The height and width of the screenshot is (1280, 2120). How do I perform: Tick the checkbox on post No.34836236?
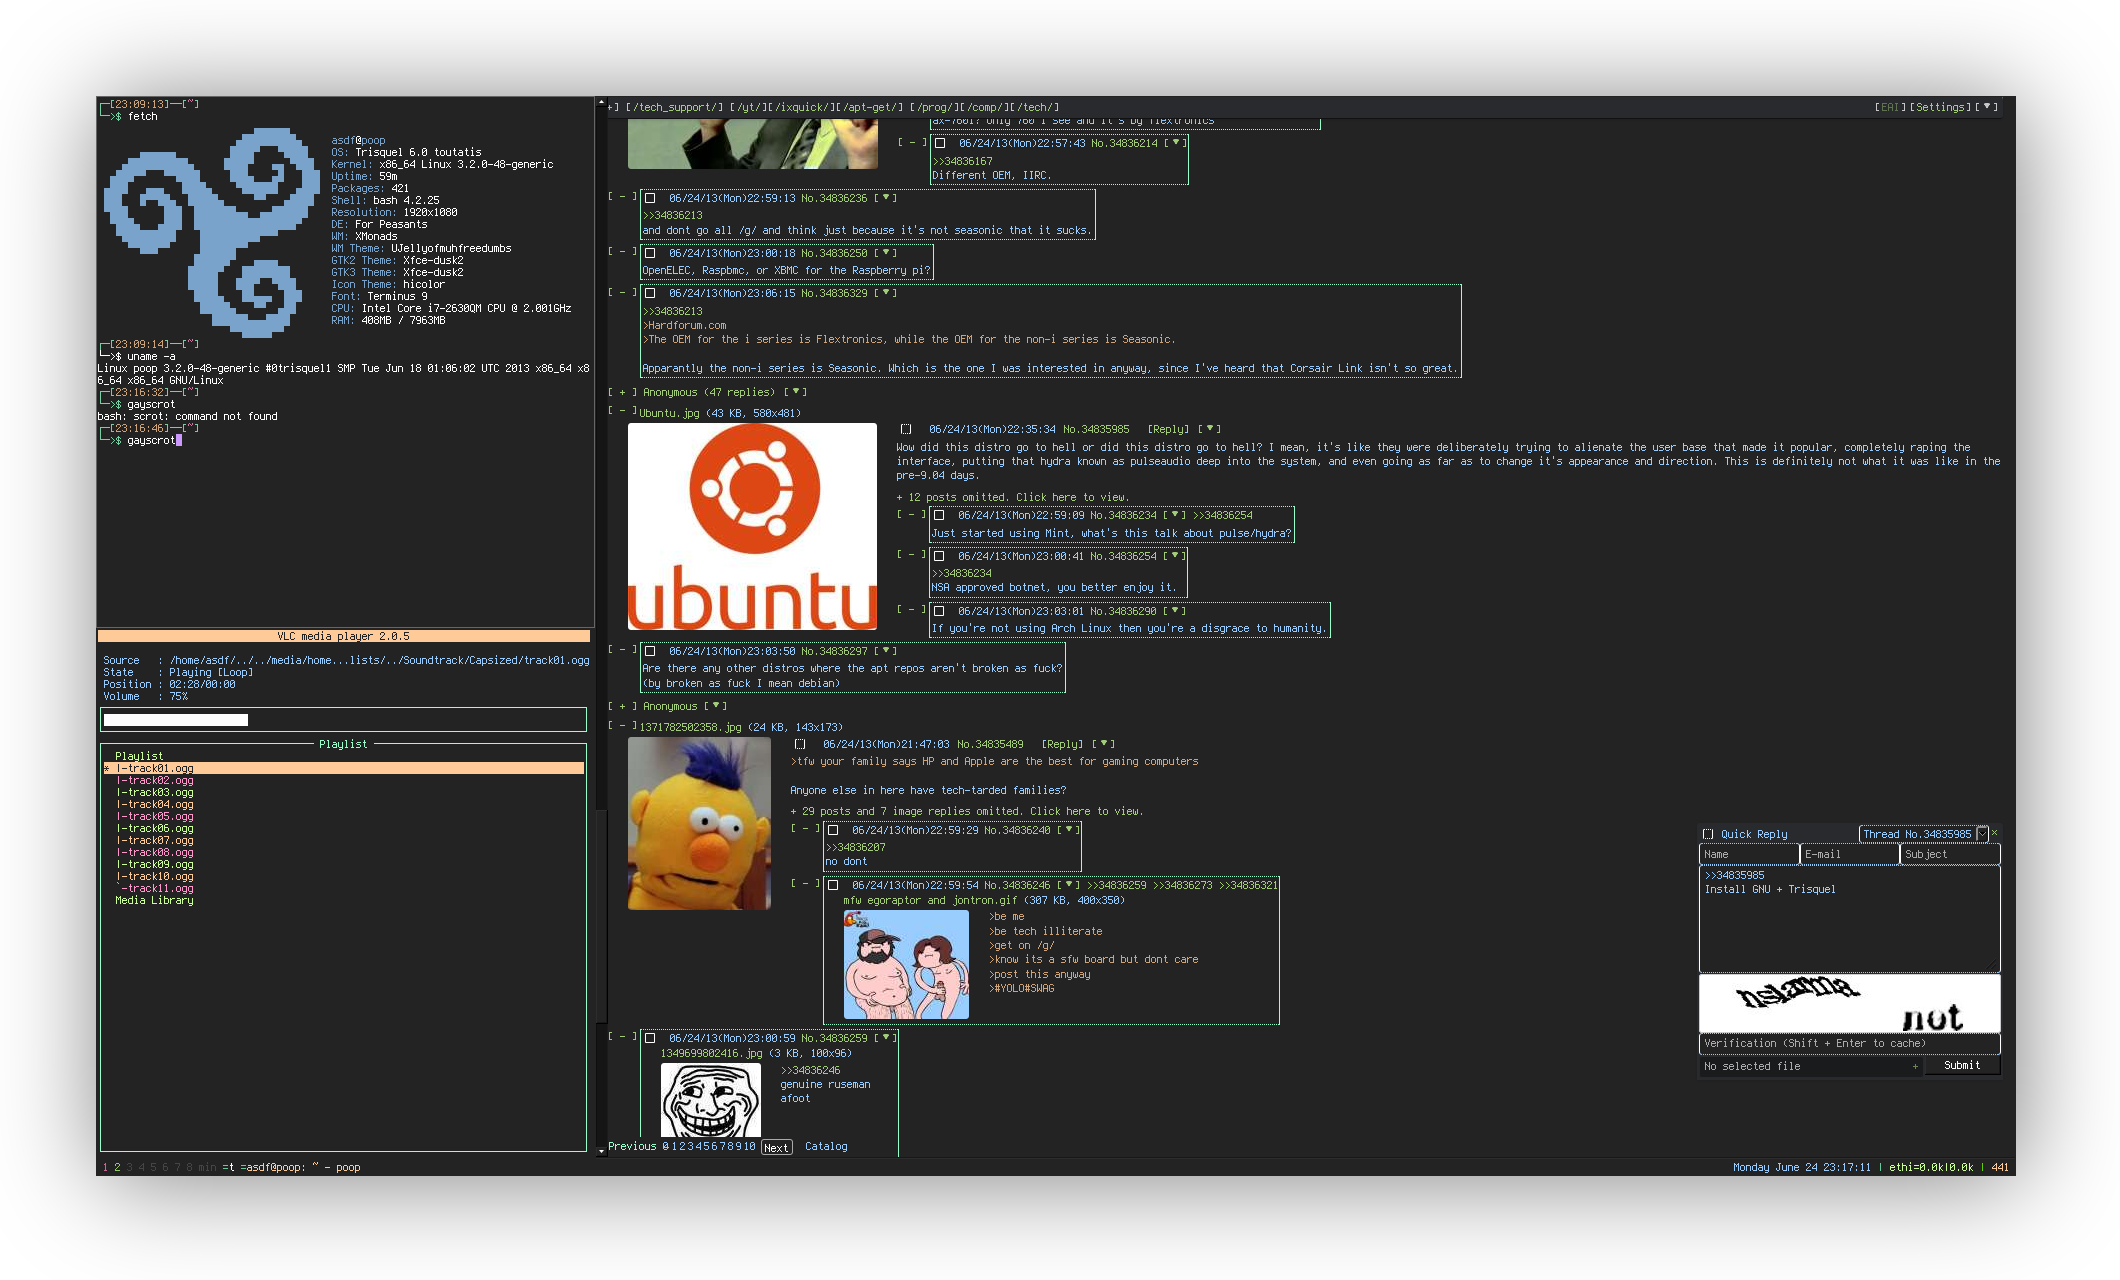pyautogui.click(x=650, y=198)
